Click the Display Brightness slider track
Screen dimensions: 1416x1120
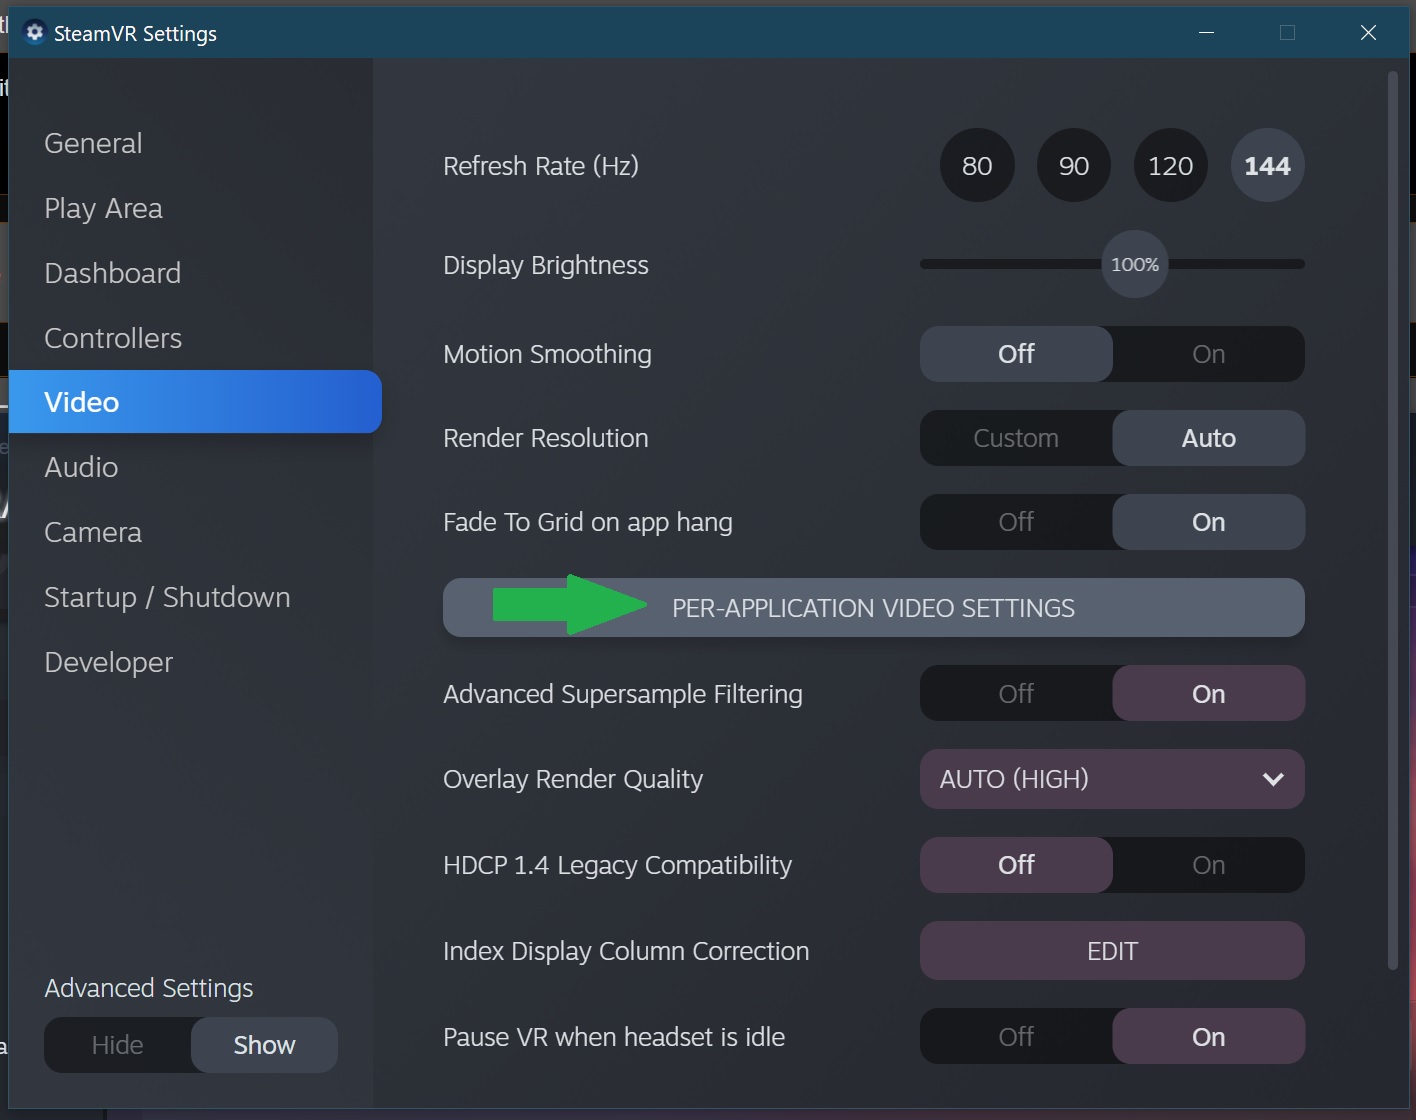point(1112,264)
